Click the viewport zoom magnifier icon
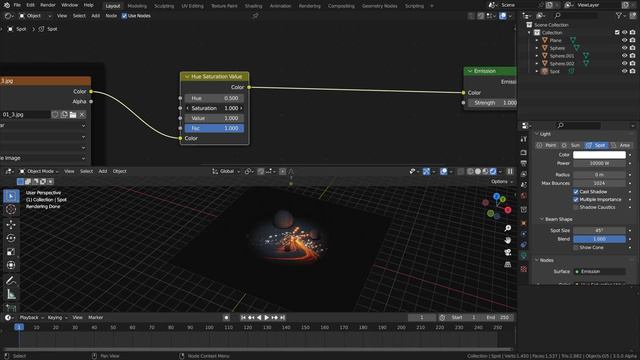Viewport: 640px width, 360px height. [x=507, y=228]
